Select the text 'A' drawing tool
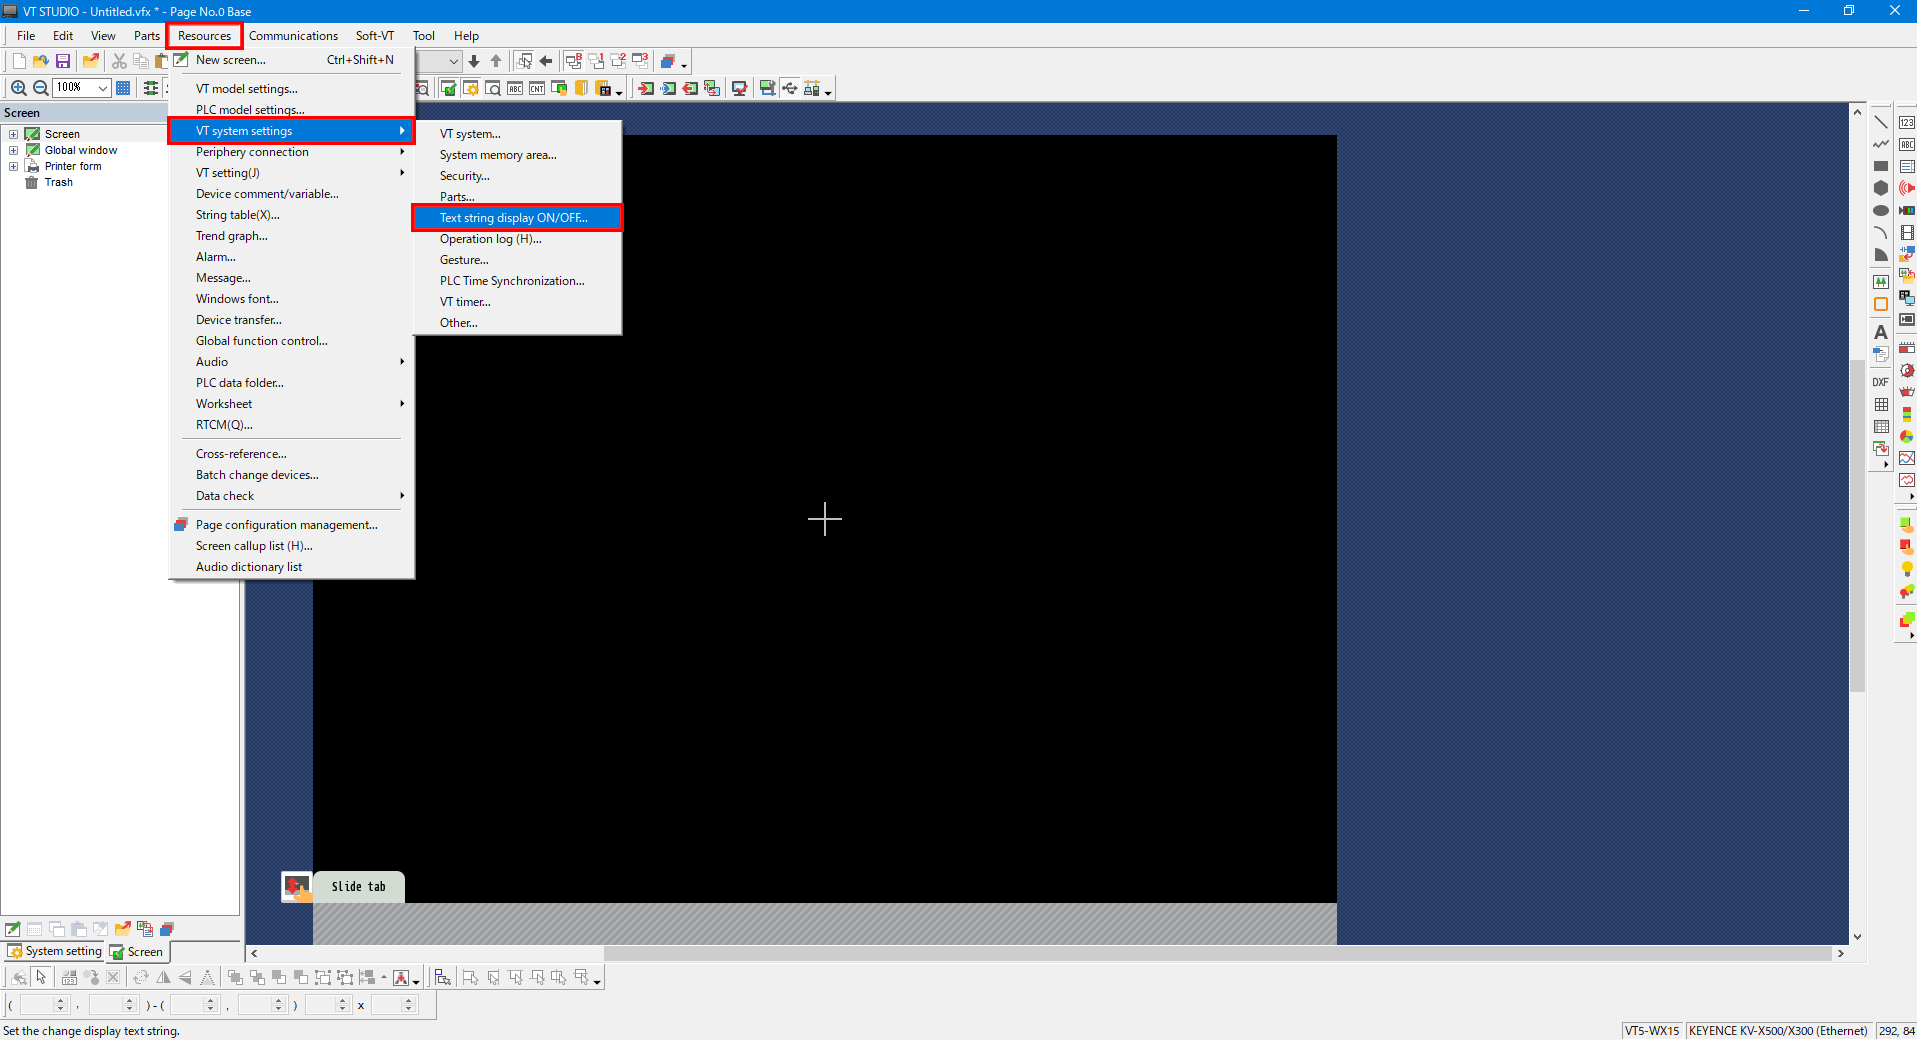Screen dimensions: 1917x1040 click(x=1880, y=332)
